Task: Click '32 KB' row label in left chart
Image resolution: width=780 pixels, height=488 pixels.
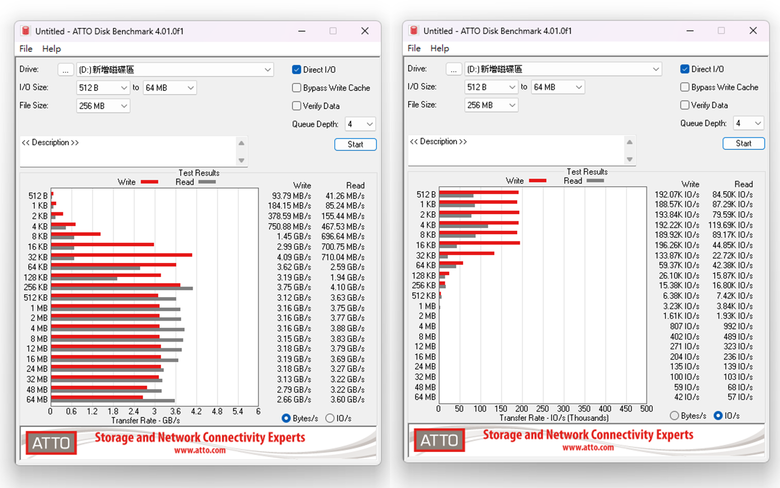Action: [x=38, y=257]
